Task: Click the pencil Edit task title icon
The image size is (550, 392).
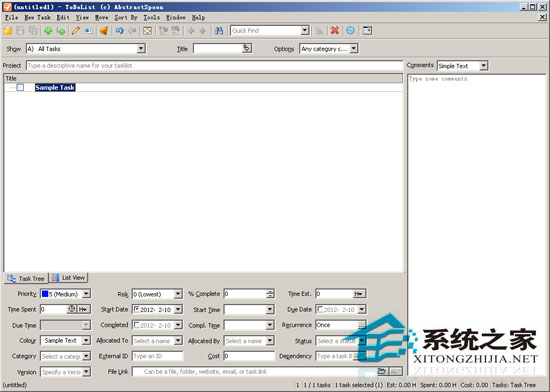Action: point(75,31)
